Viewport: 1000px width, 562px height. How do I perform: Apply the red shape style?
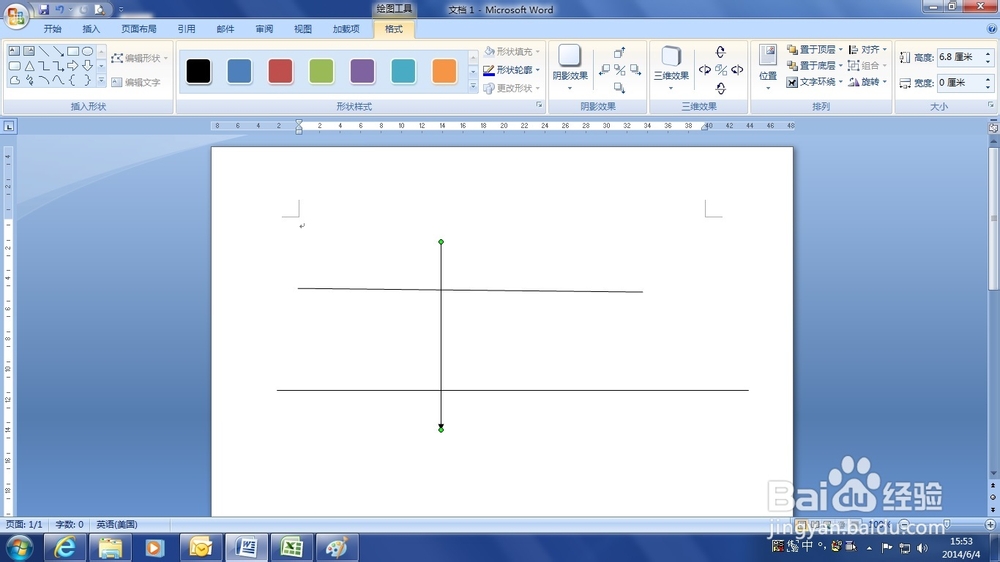click(x=280, y=71)
